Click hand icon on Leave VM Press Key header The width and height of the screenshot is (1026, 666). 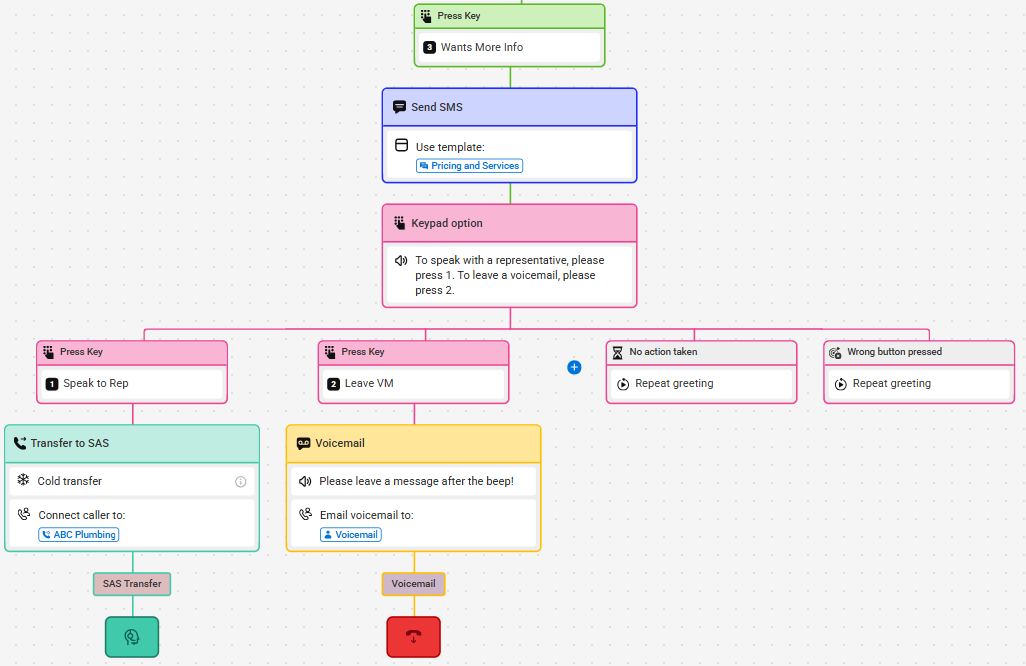(x=330, y=352)
